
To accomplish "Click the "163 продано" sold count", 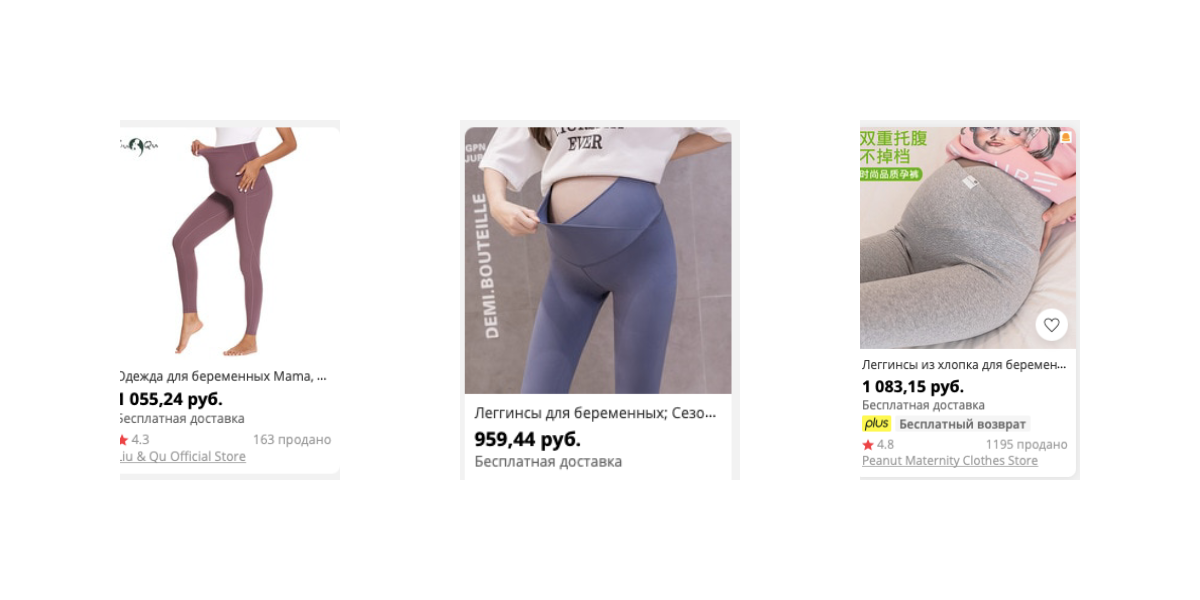I will (292, 440).
